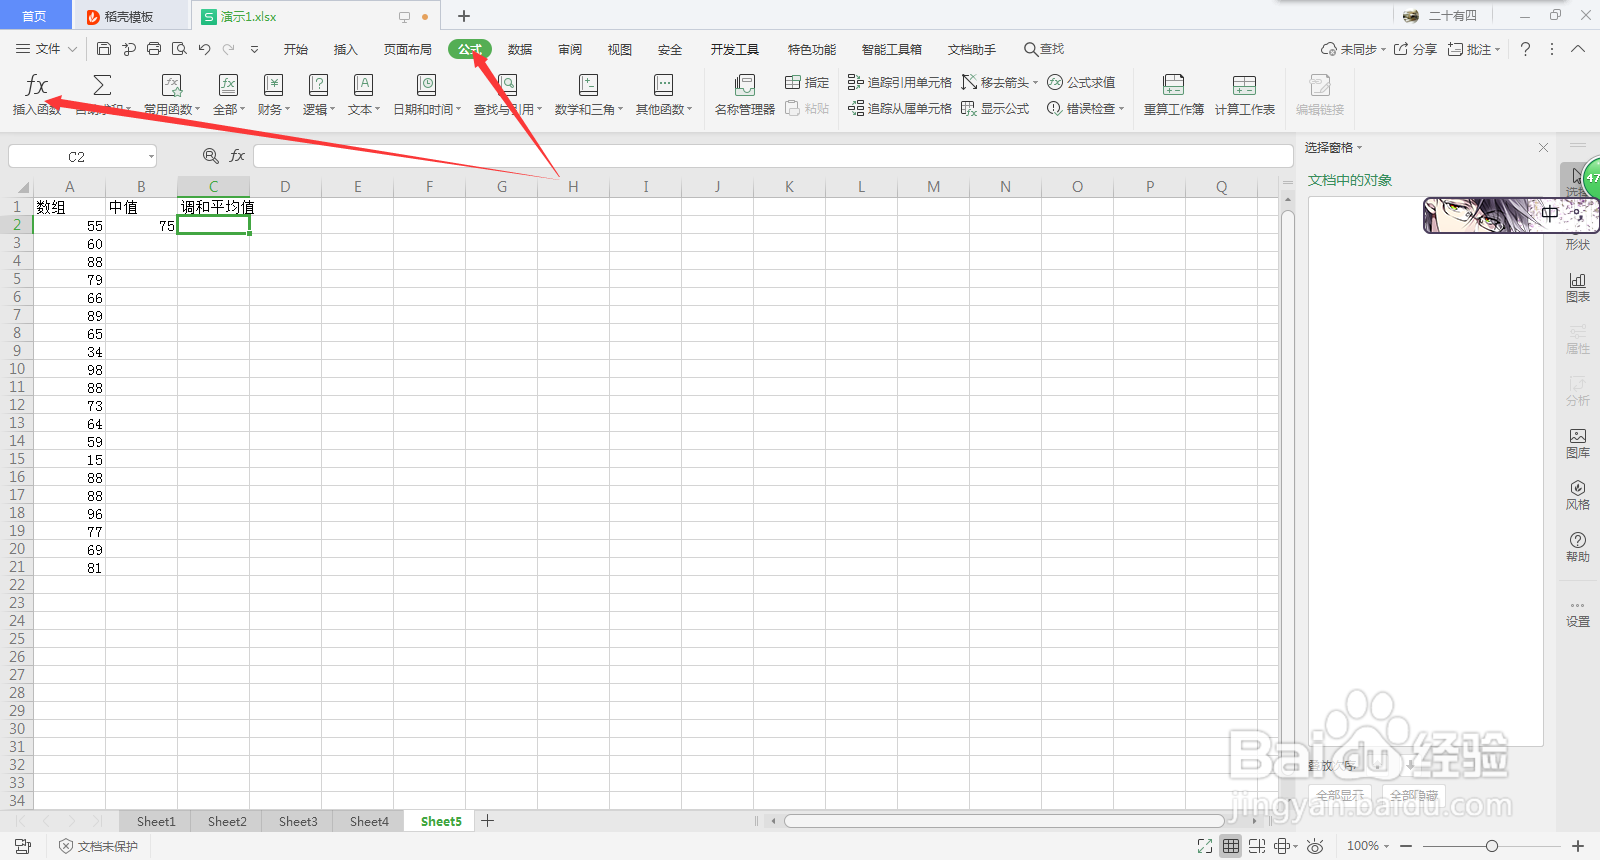Viewport: 1600px width, 860px height.
Task: Collapse the ribbon with the chevron
Action: tap(1578, 49)
